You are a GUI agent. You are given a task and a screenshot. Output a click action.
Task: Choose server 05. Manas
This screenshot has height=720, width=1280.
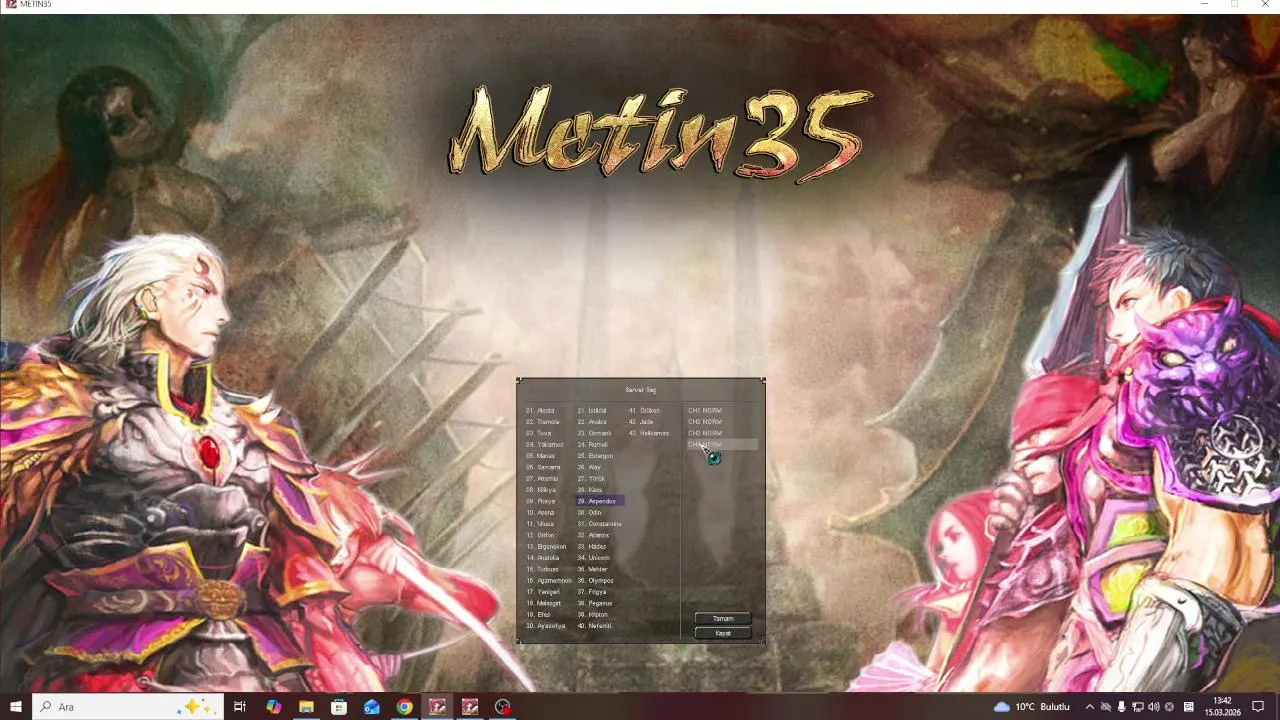(x=541, y=456)
